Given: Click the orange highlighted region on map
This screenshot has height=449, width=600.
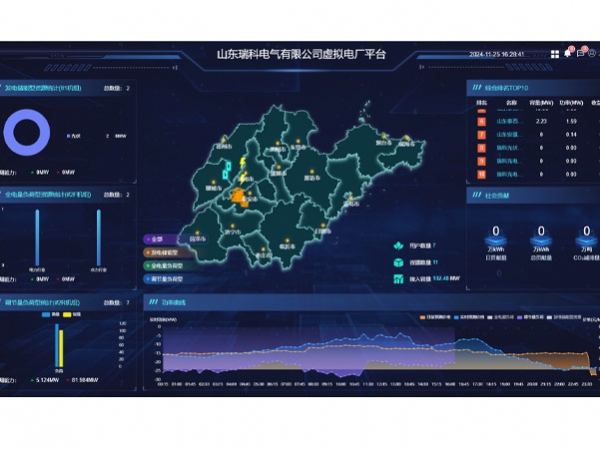Looking at the screenshot, I should click(240, 197).
